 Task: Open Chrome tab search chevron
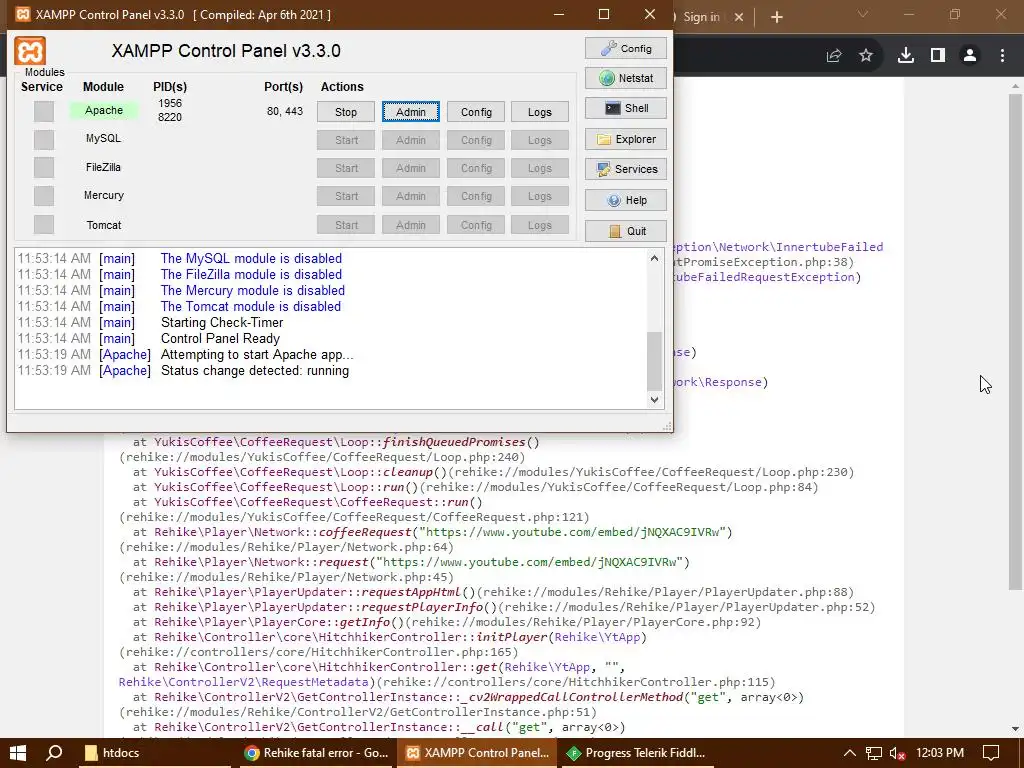tap(863, 14)
